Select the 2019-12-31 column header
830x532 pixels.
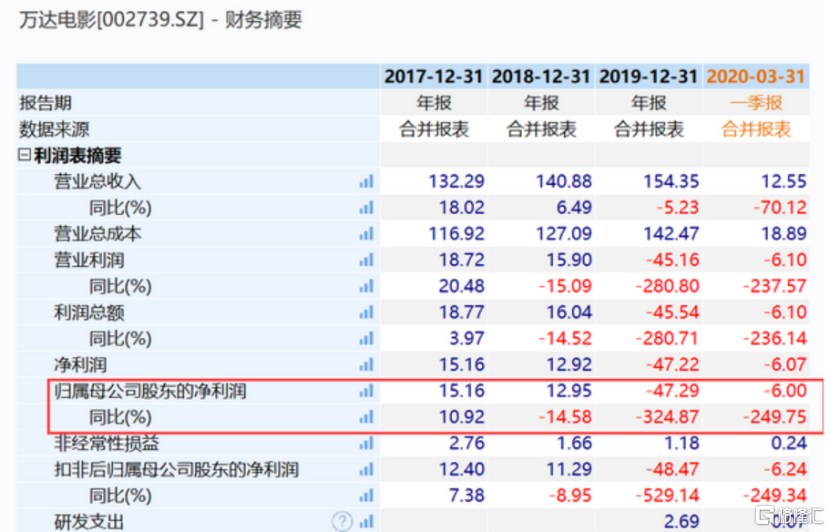648,77
